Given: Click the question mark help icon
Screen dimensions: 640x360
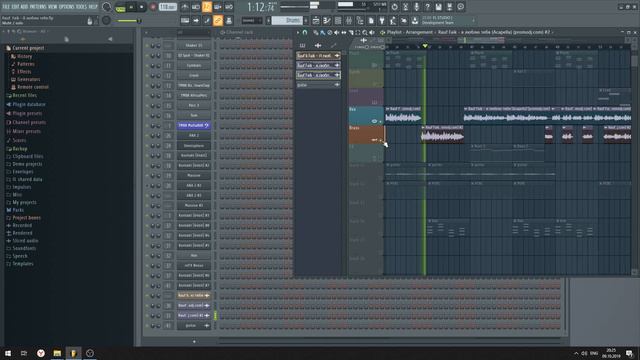Looking at the screenshot, I should pos(427,7).
